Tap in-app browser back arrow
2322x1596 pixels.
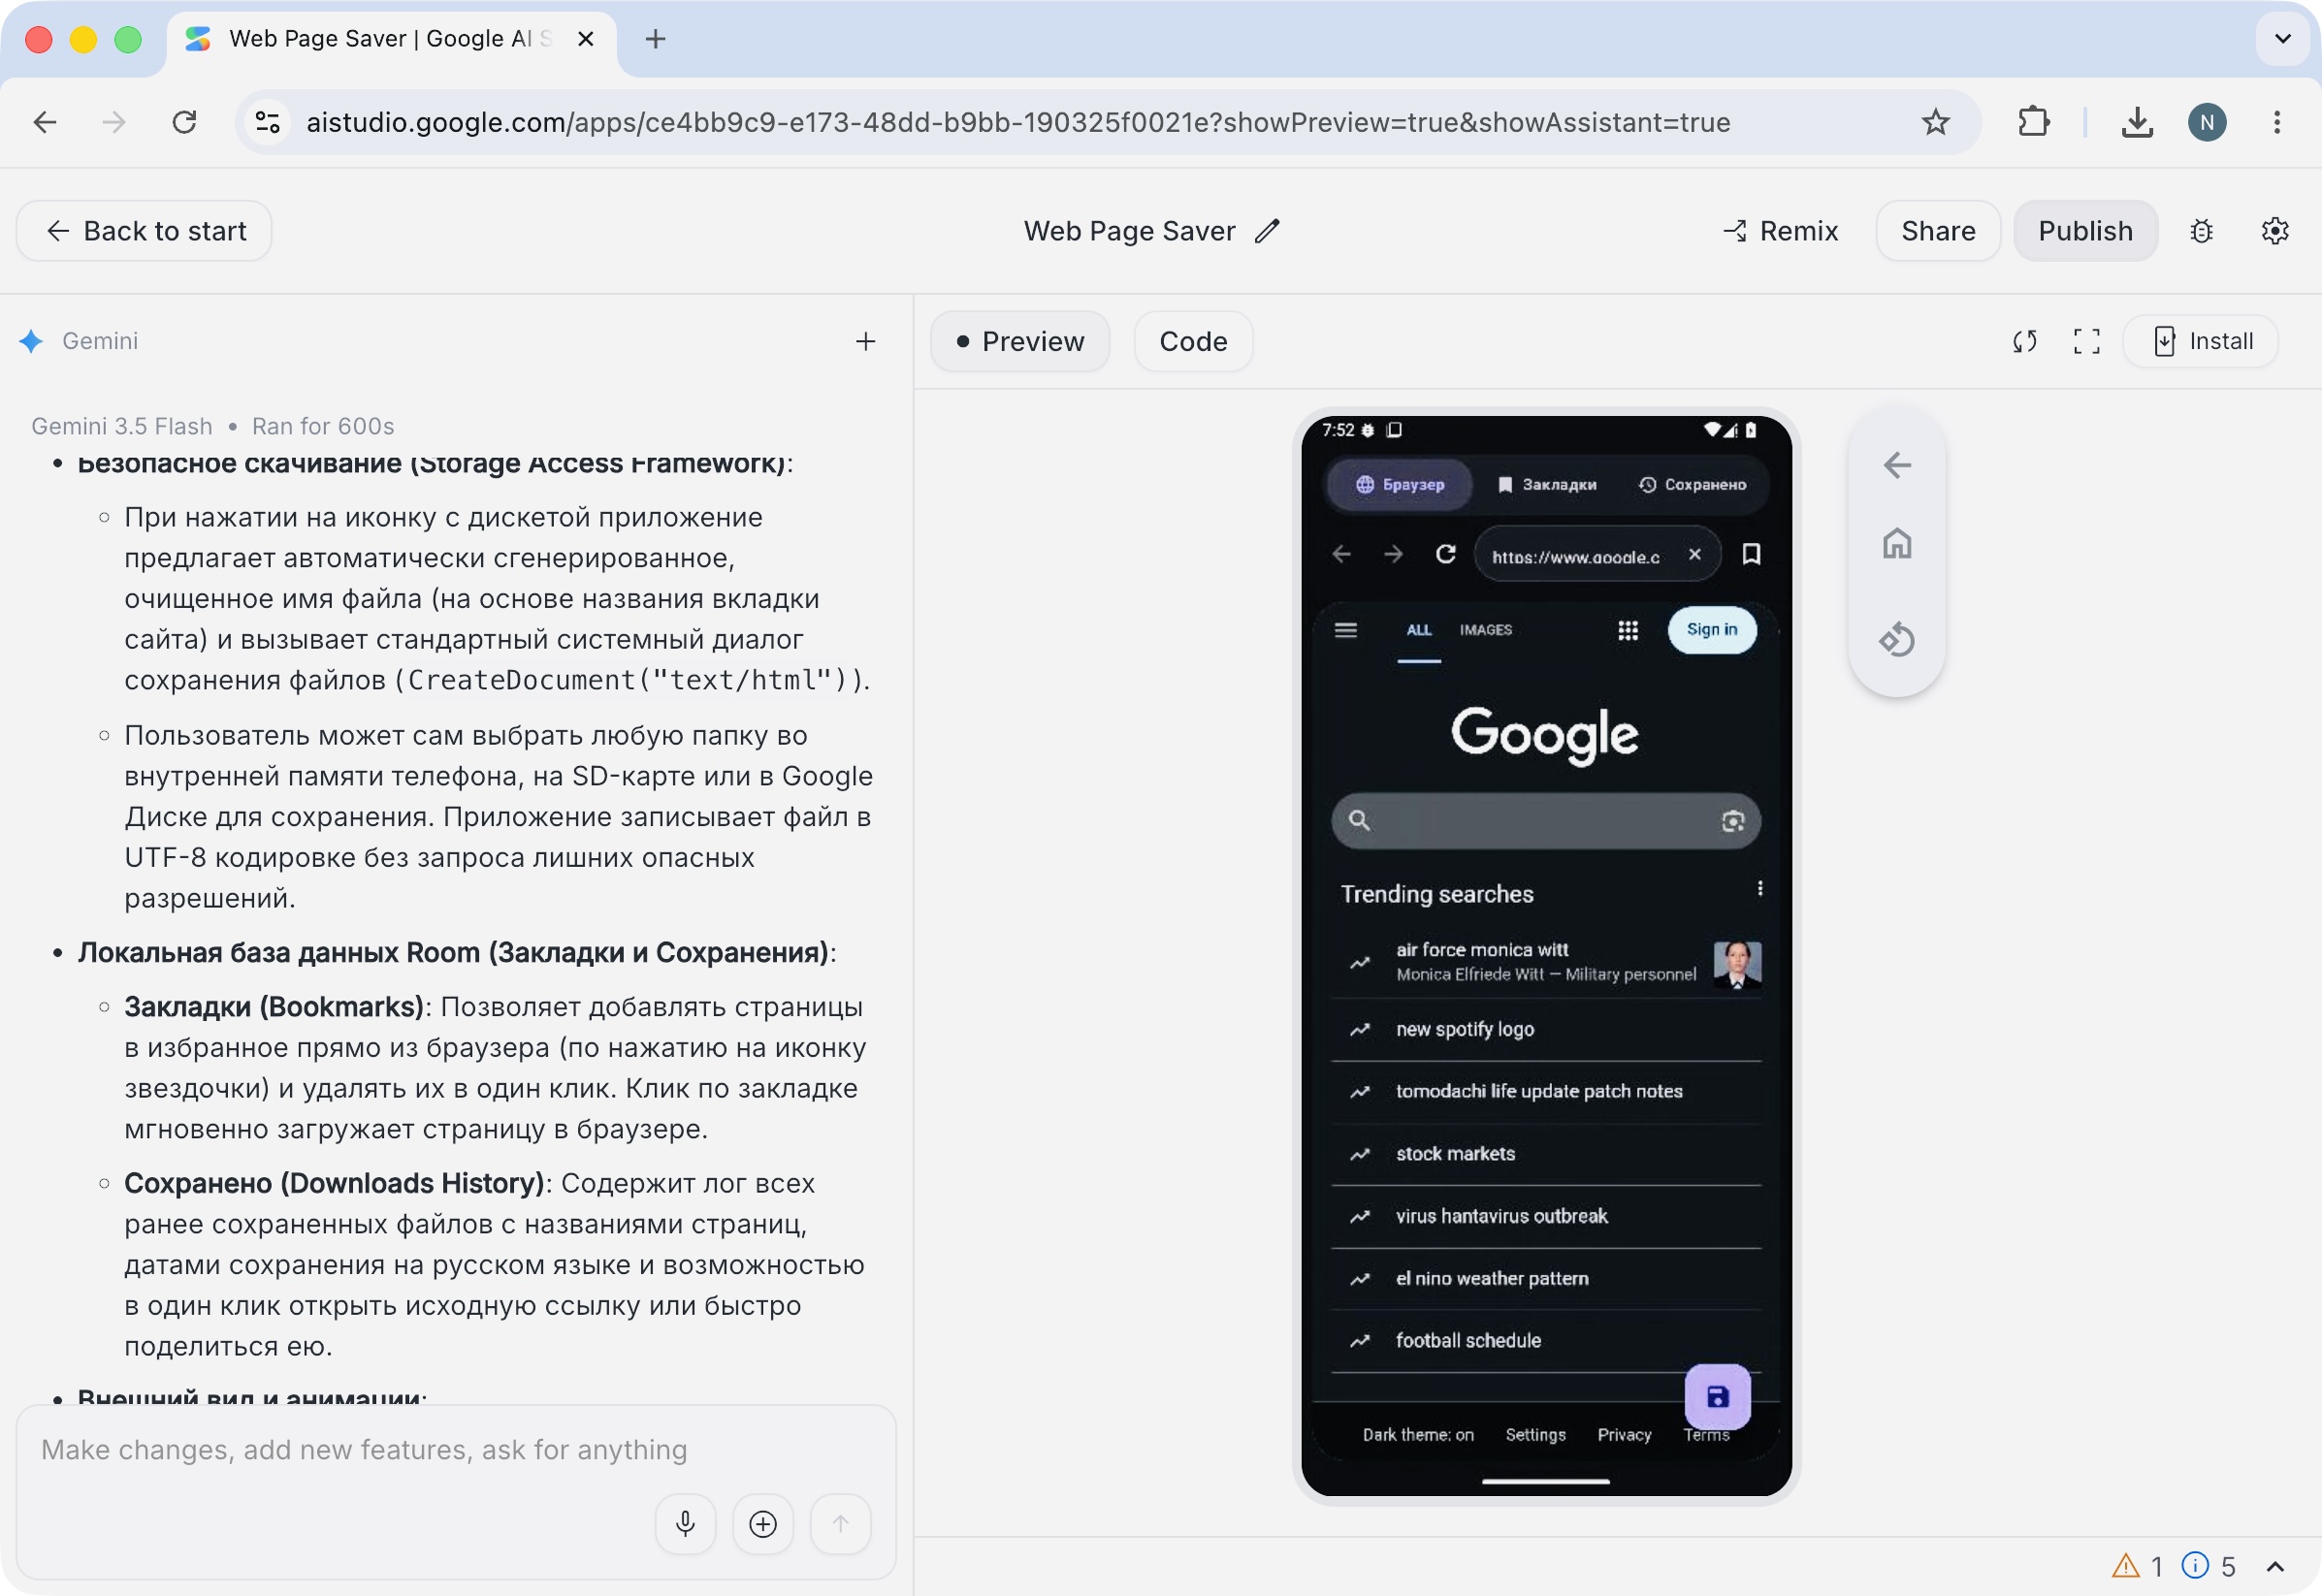(x=1342, y=554)
